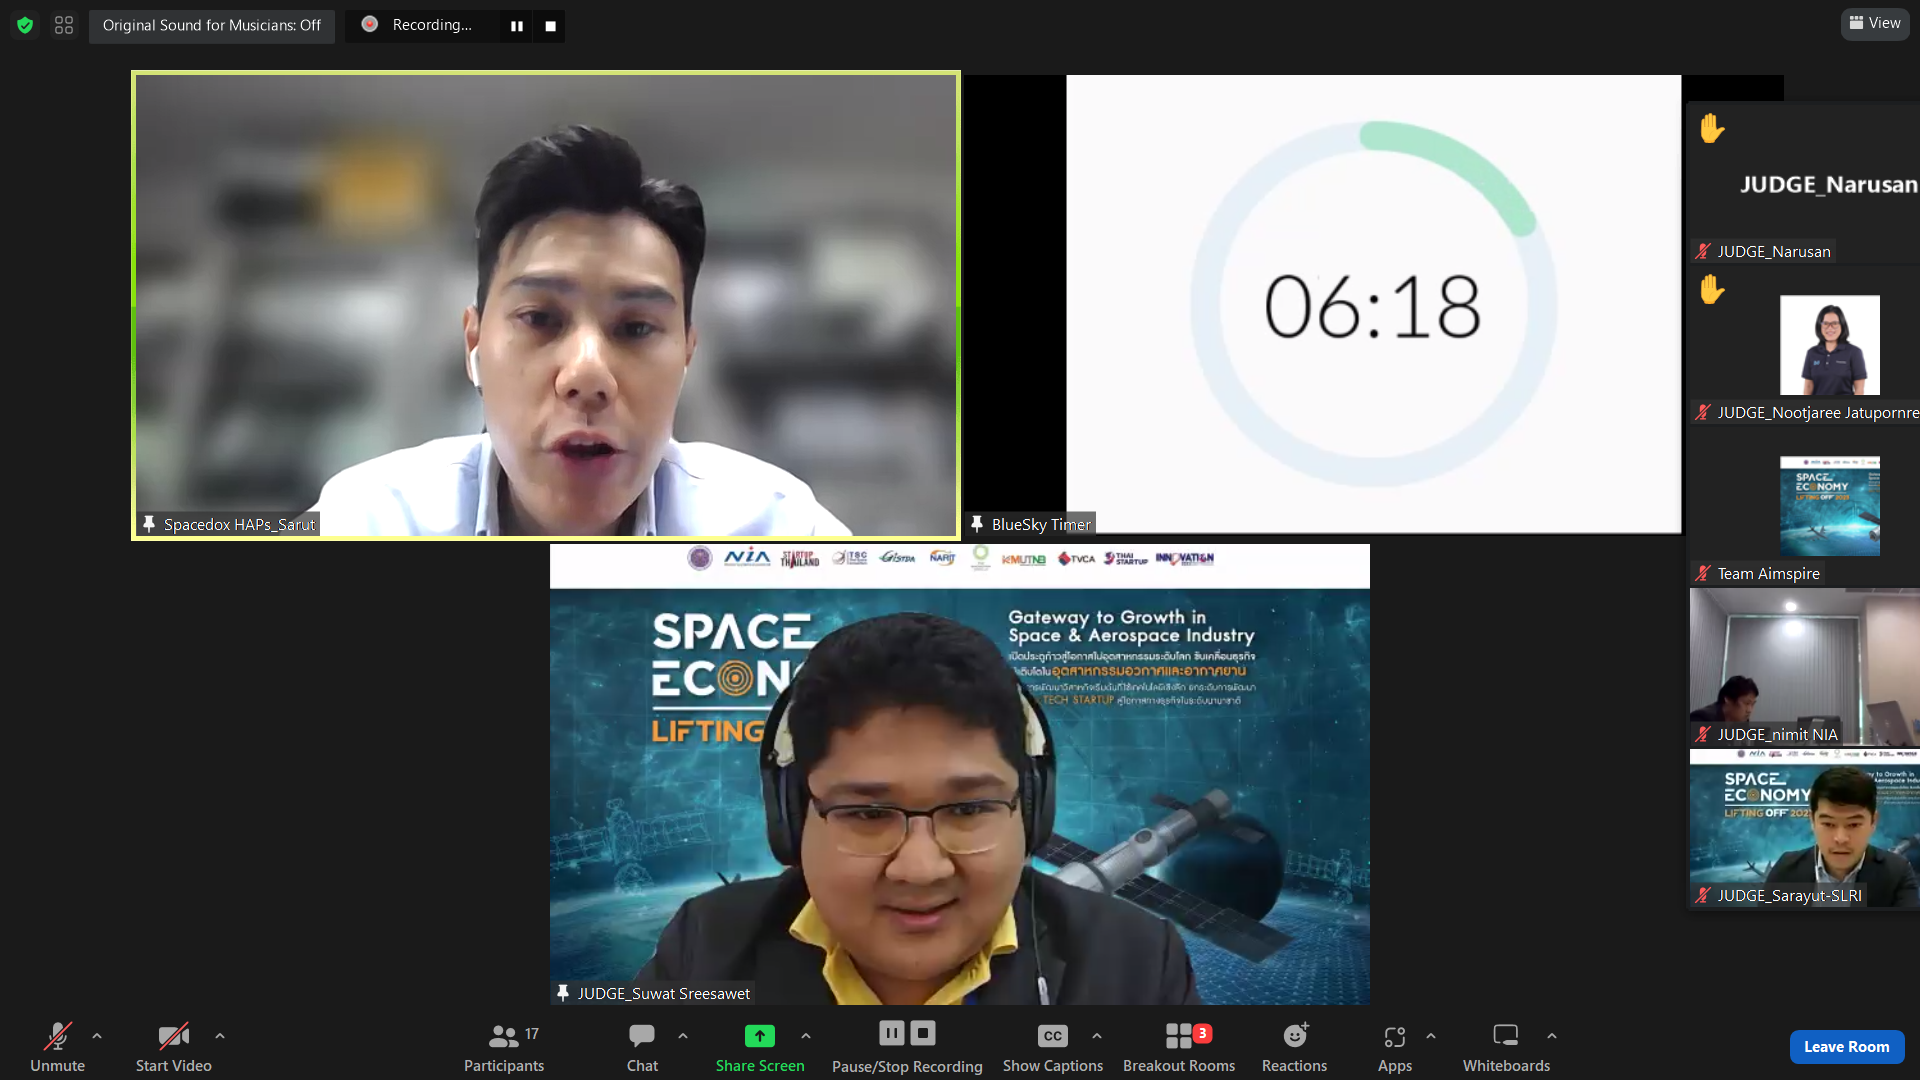The height and width of the screenshot is (1080, 1920).
Task: Click the muted mic icon for JUDGE_nimit NIA
Action: (1703, 734)
